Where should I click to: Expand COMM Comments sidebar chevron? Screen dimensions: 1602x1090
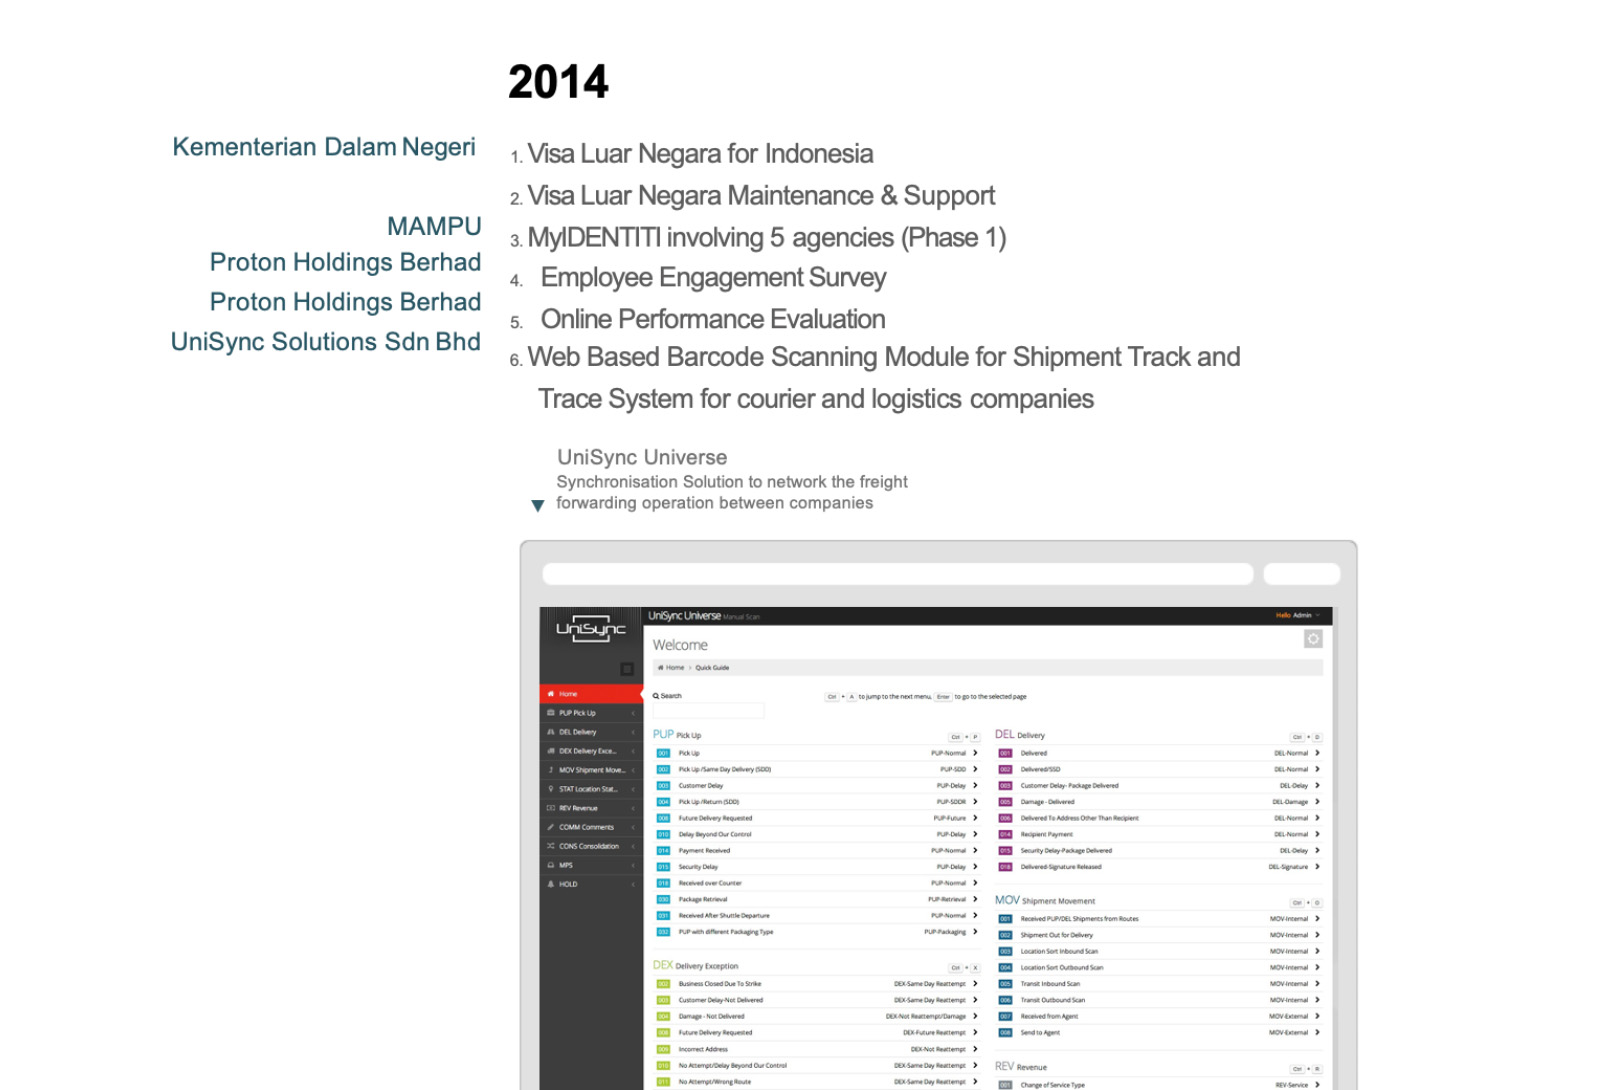(633, 827)
